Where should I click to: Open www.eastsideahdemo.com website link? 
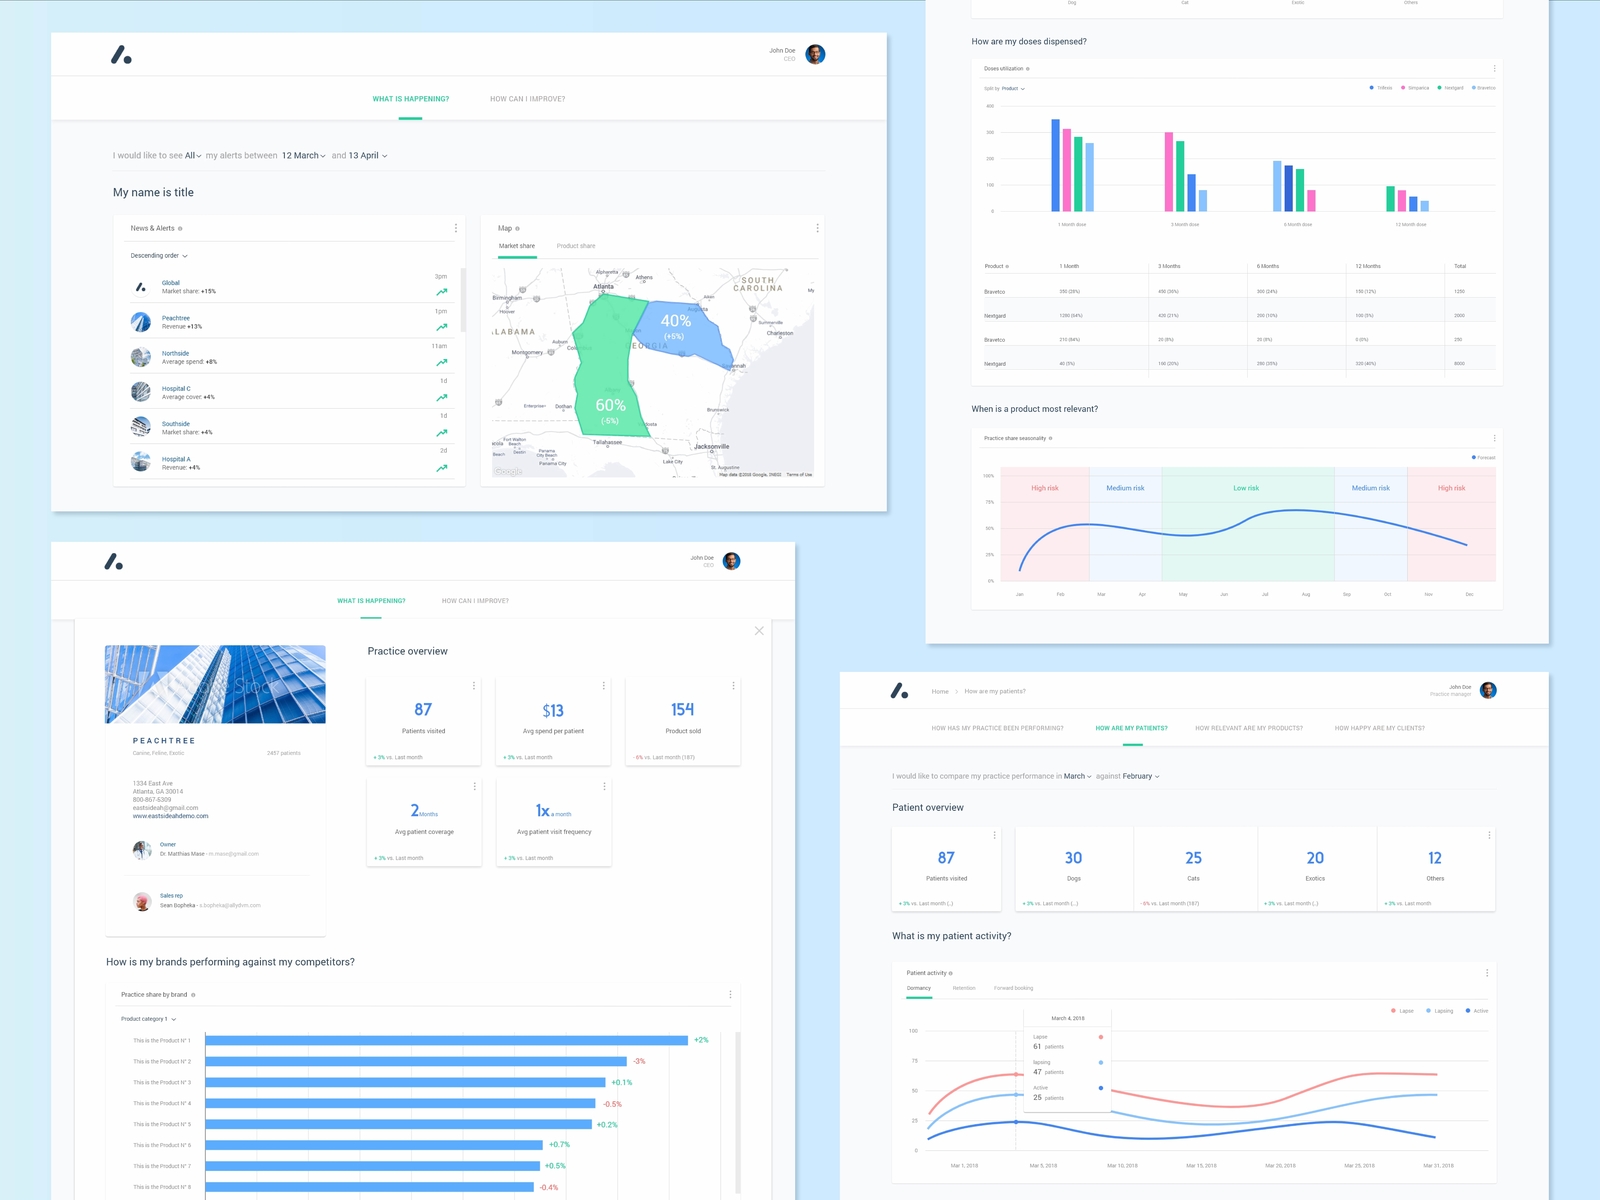(x=171, y=816)
